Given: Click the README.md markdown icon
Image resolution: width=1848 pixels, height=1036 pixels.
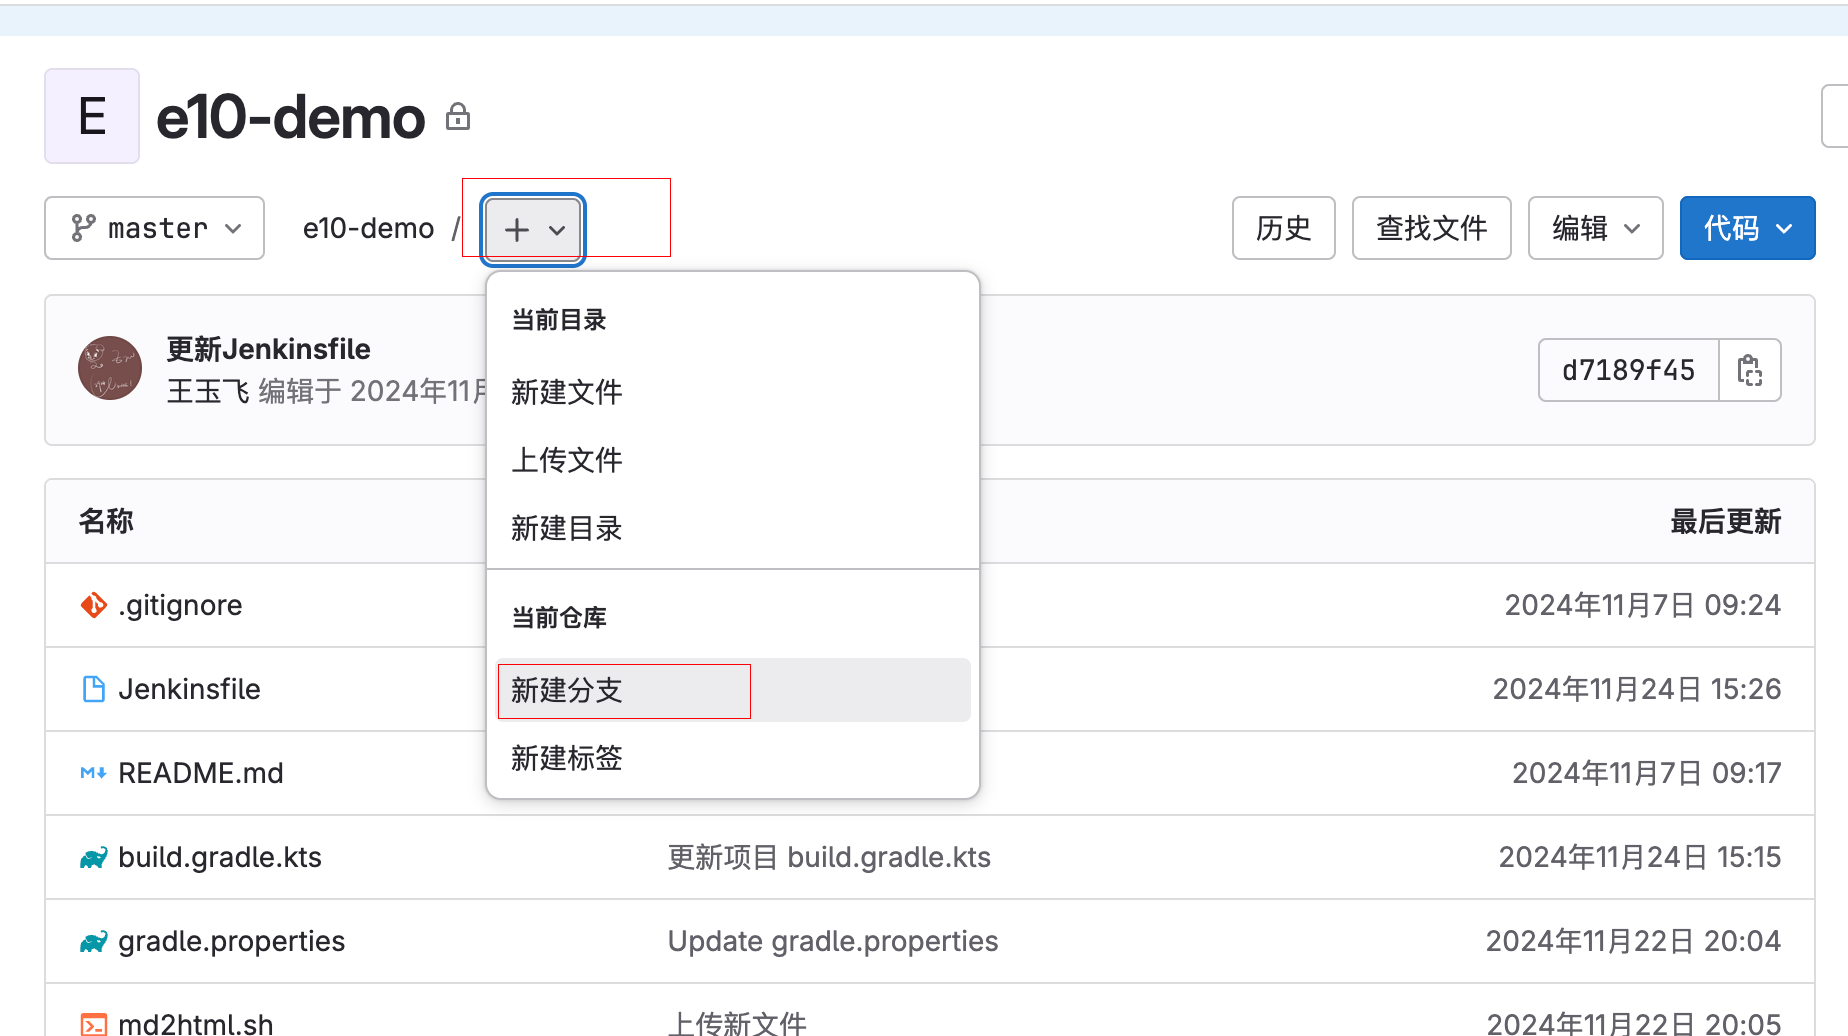Looking at the screenshot, I should [x=93, y=773].
